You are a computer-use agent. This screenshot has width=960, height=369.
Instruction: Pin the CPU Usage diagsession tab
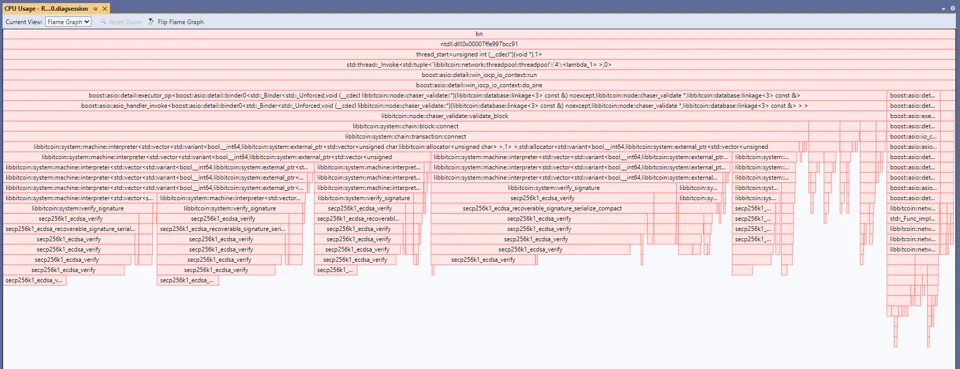tap(96, 9)
